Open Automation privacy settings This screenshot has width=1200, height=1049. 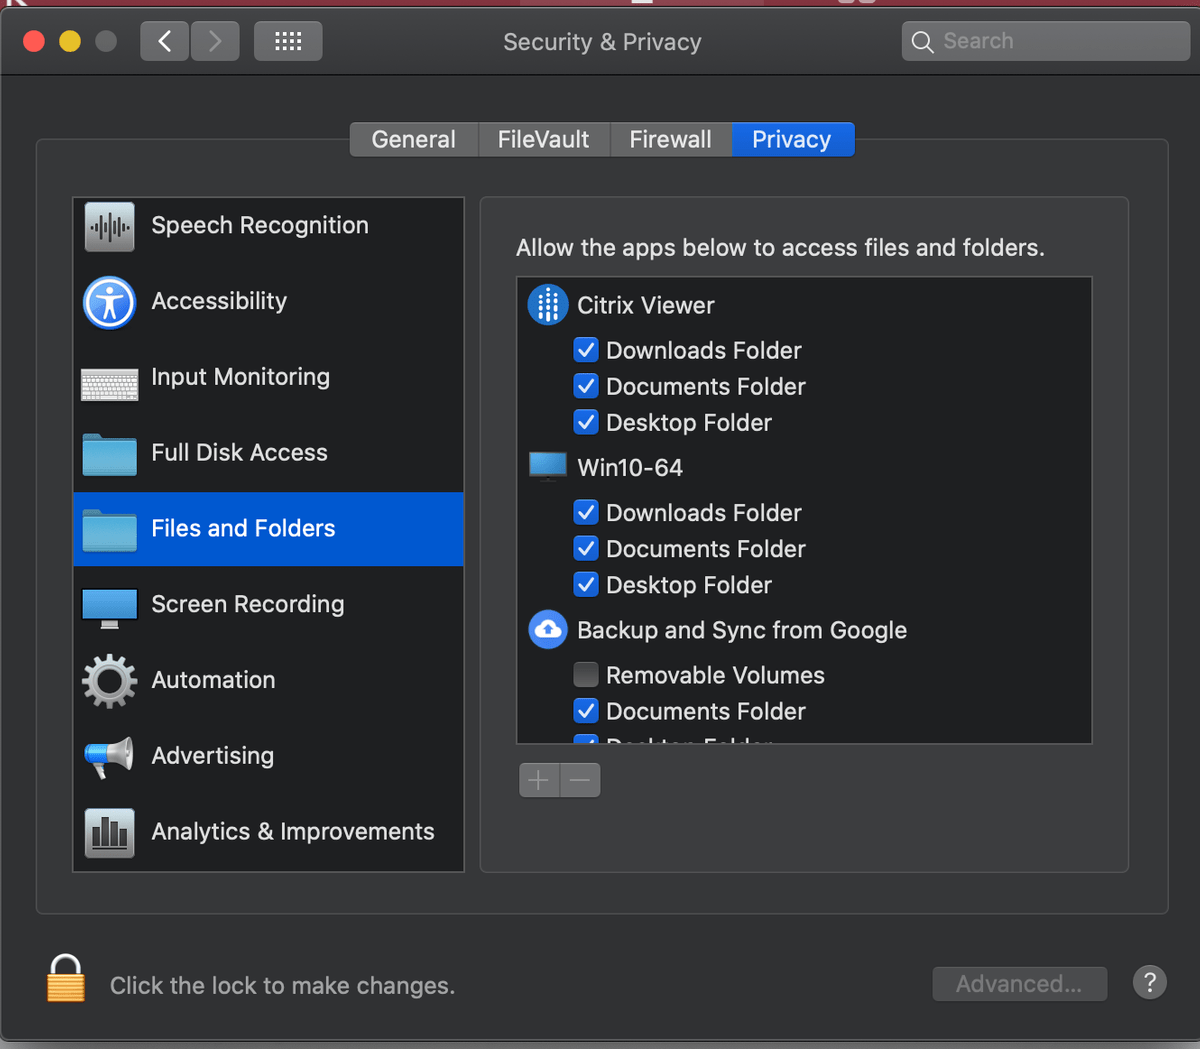tap(213, 680)
